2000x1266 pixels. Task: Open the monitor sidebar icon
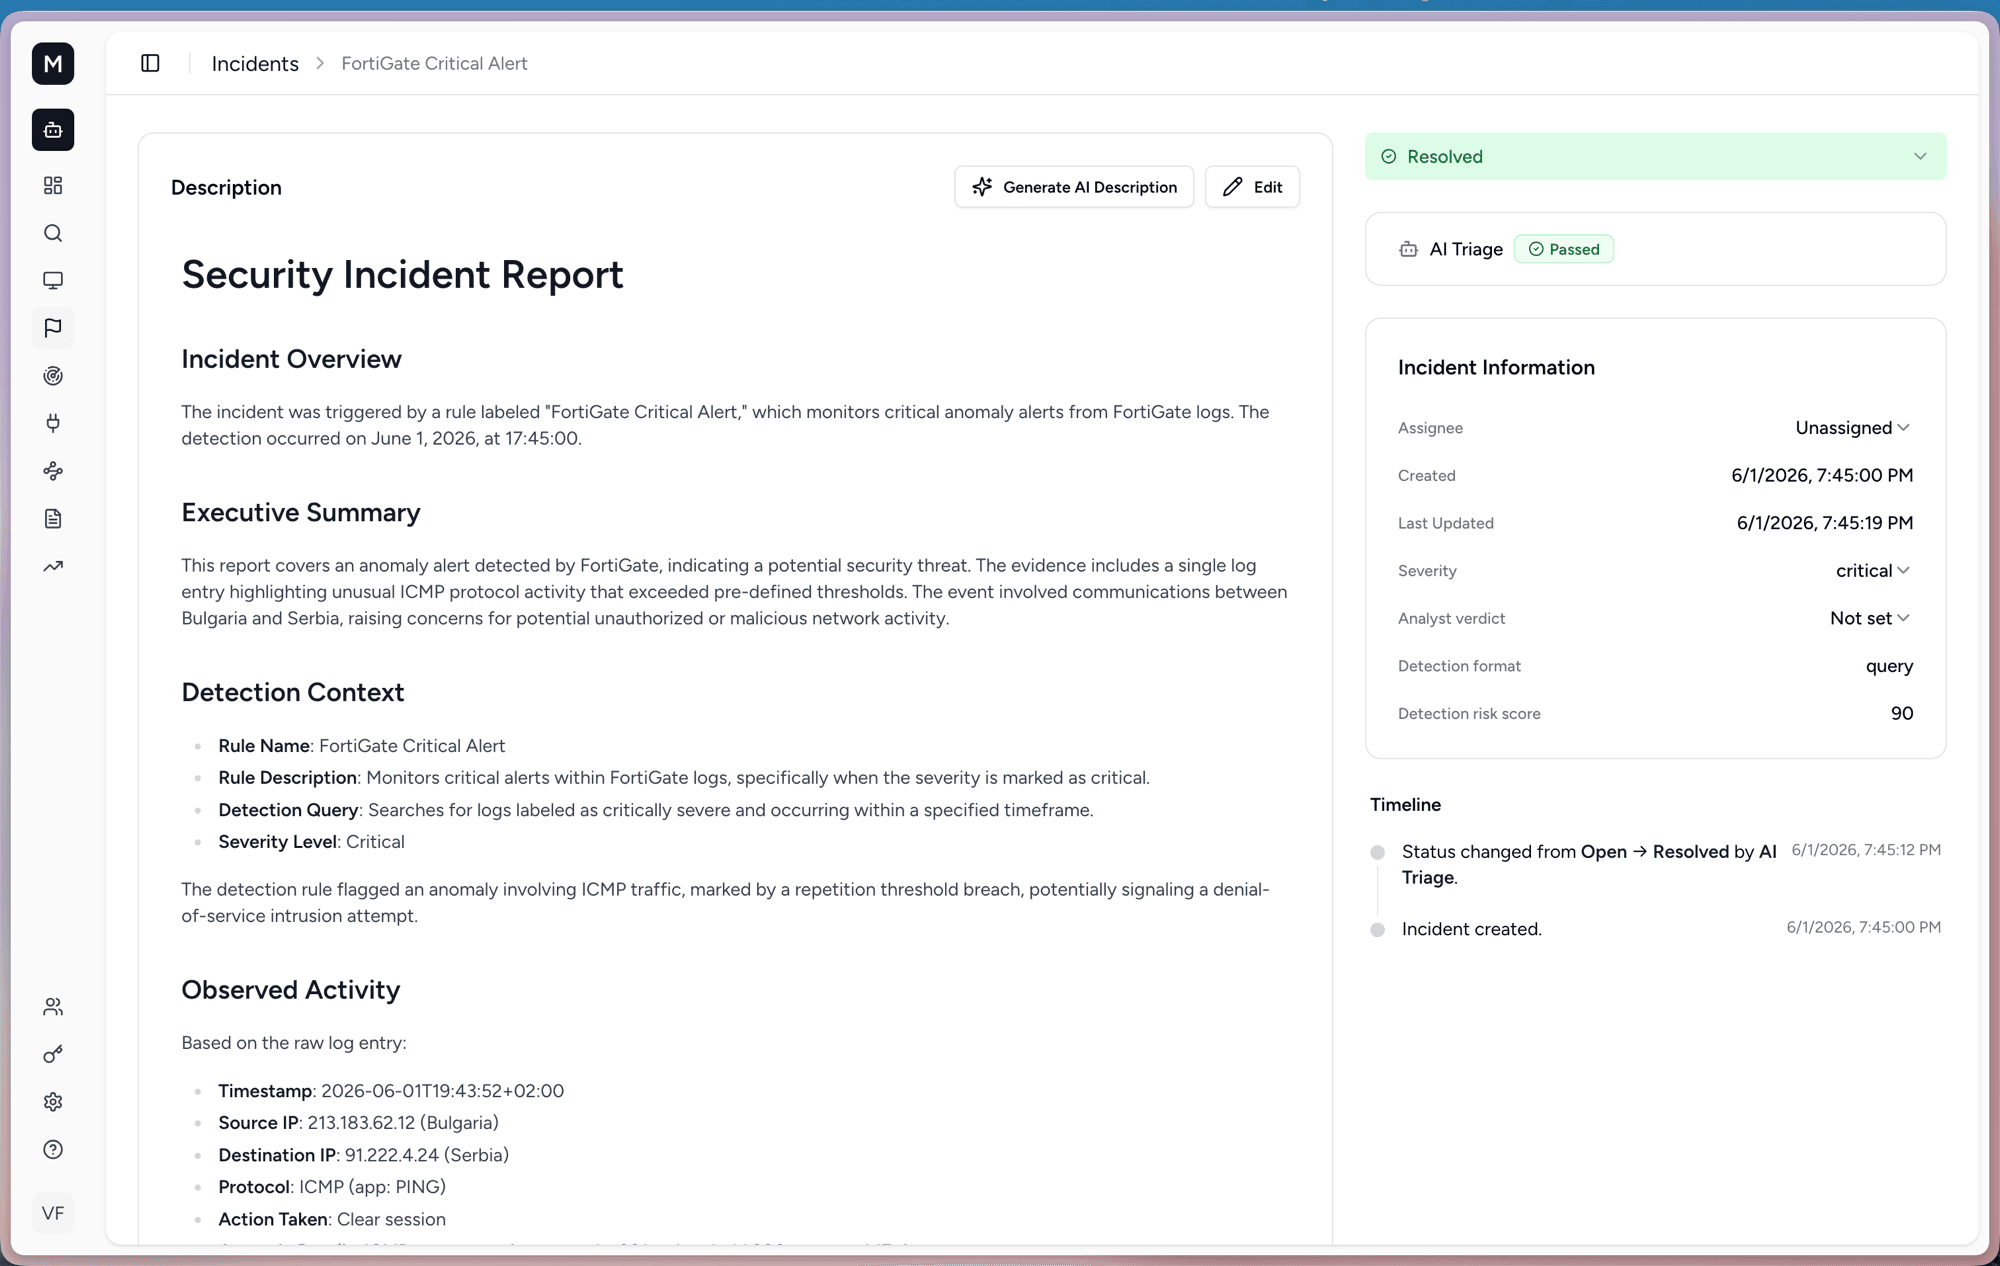pos(53,281)
